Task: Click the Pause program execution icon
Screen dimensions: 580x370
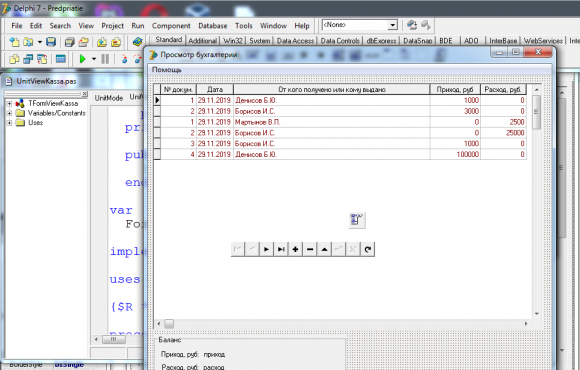Action: (x=105, y=58)
